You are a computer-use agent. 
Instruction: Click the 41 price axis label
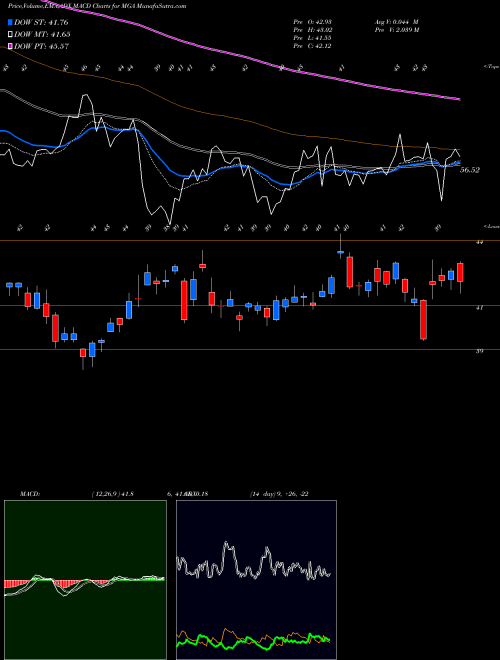tap(479, 308)
